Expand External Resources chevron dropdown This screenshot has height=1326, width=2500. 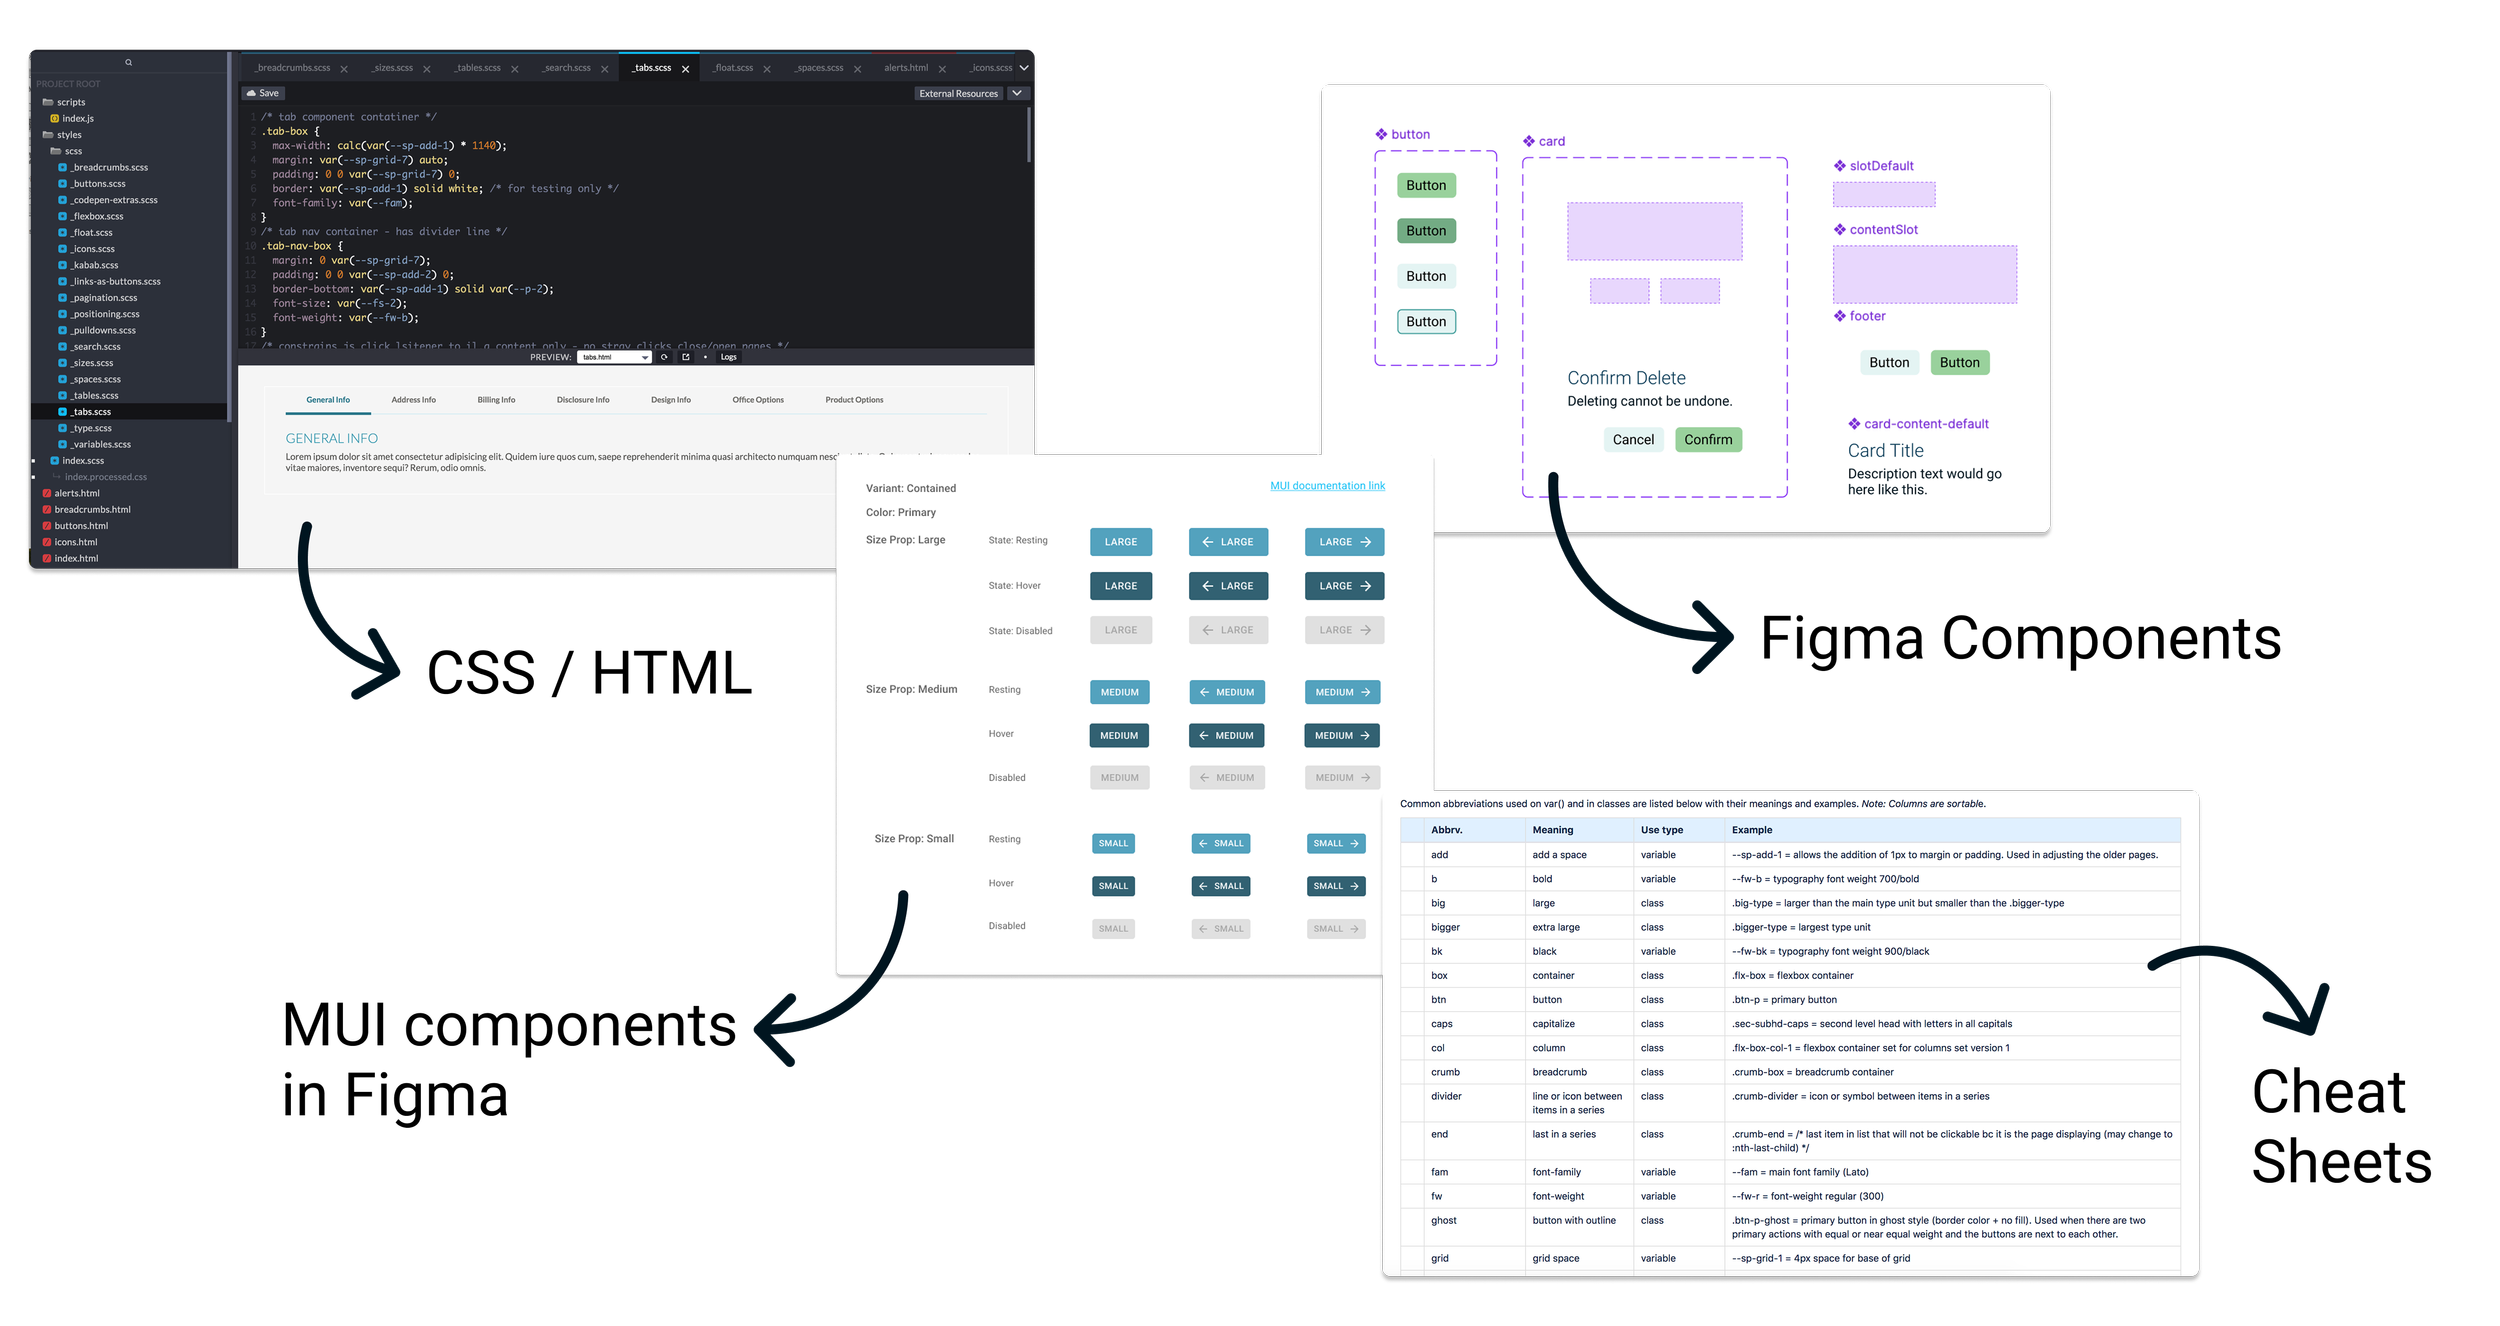(1017, 93)
